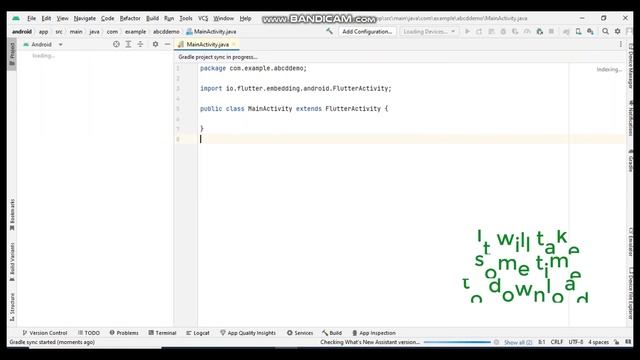Open the VCS menu
Image resolution: width=640 pixels, height=360 pixels.
[203, 18]
